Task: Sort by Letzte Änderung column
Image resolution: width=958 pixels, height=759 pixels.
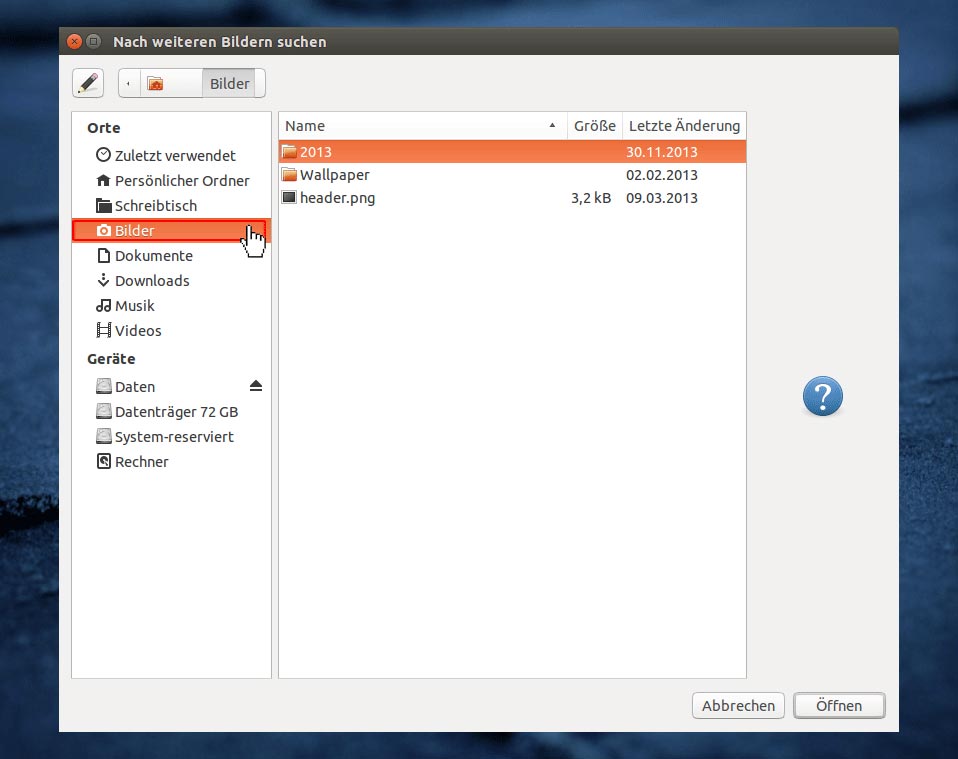Action: pos(684,126)
